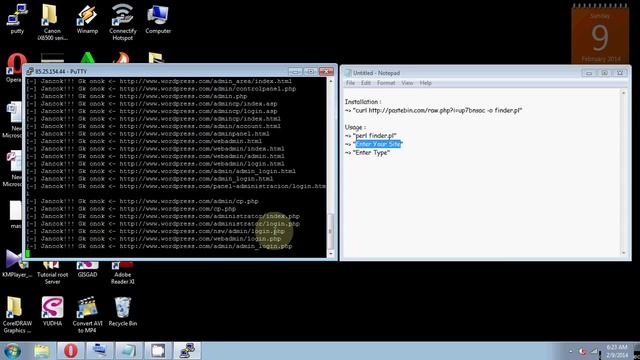Click the Notepad scrollbar up arrow
The height and width of the screenshot is (360, 640).
tap(623, 93)
